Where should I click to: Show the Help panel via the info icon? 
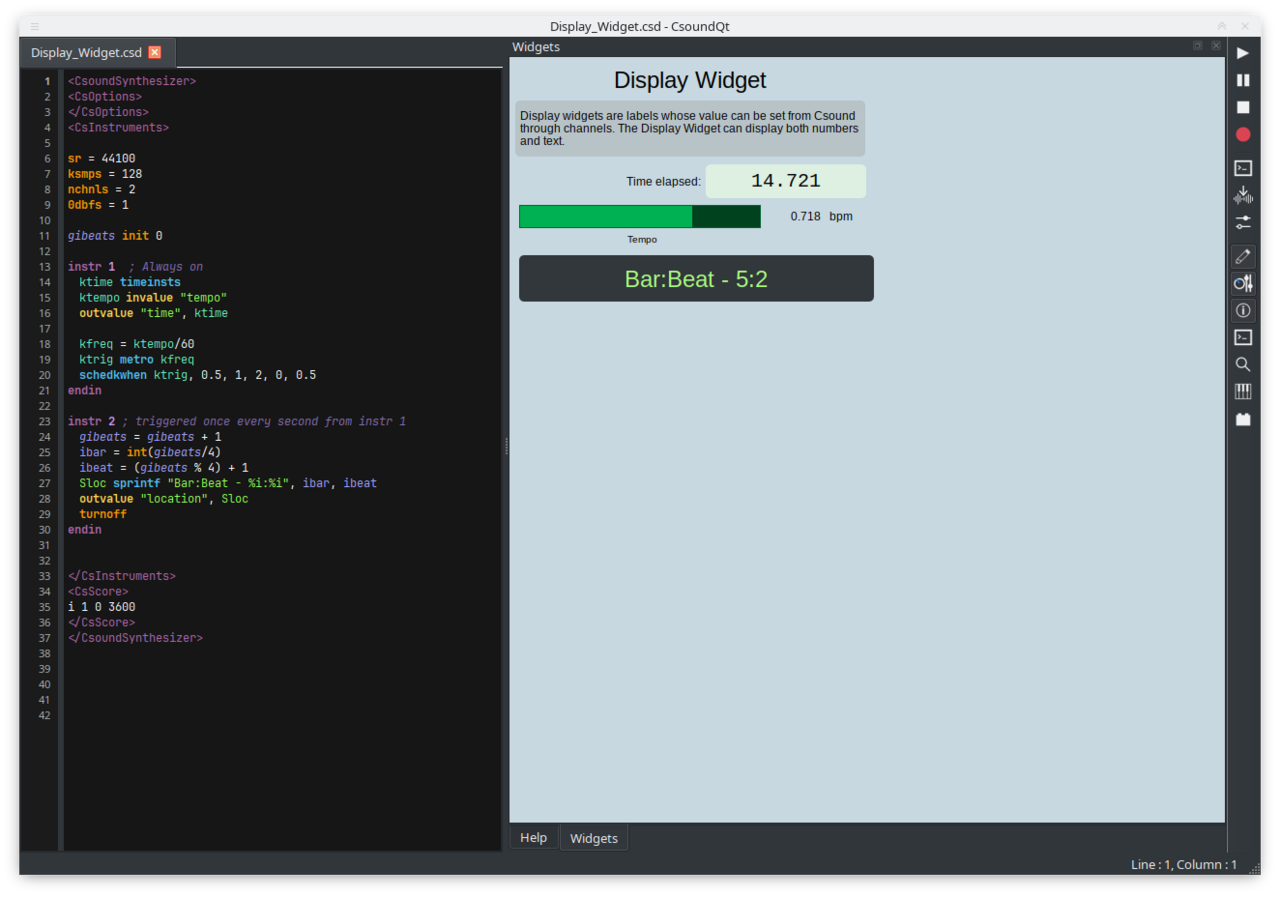tap(1243, 311)
